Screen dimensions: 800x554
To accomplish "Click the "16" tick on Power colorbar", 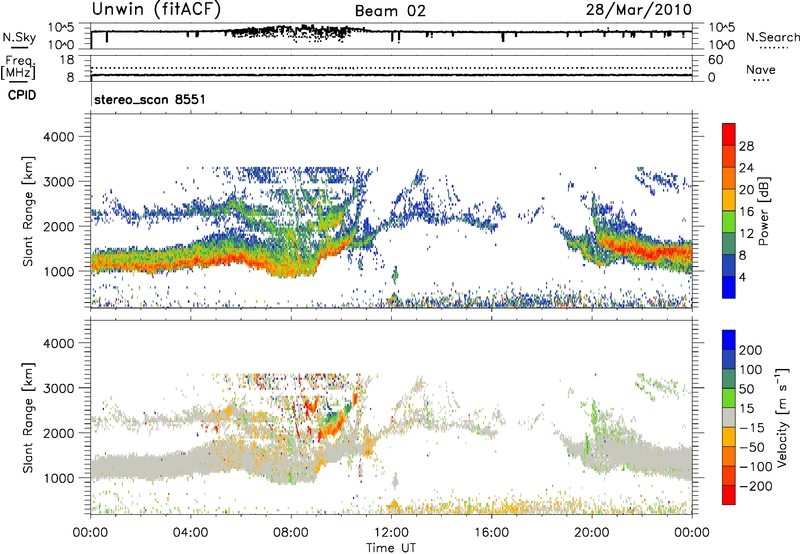I will (x=746, y=212).
